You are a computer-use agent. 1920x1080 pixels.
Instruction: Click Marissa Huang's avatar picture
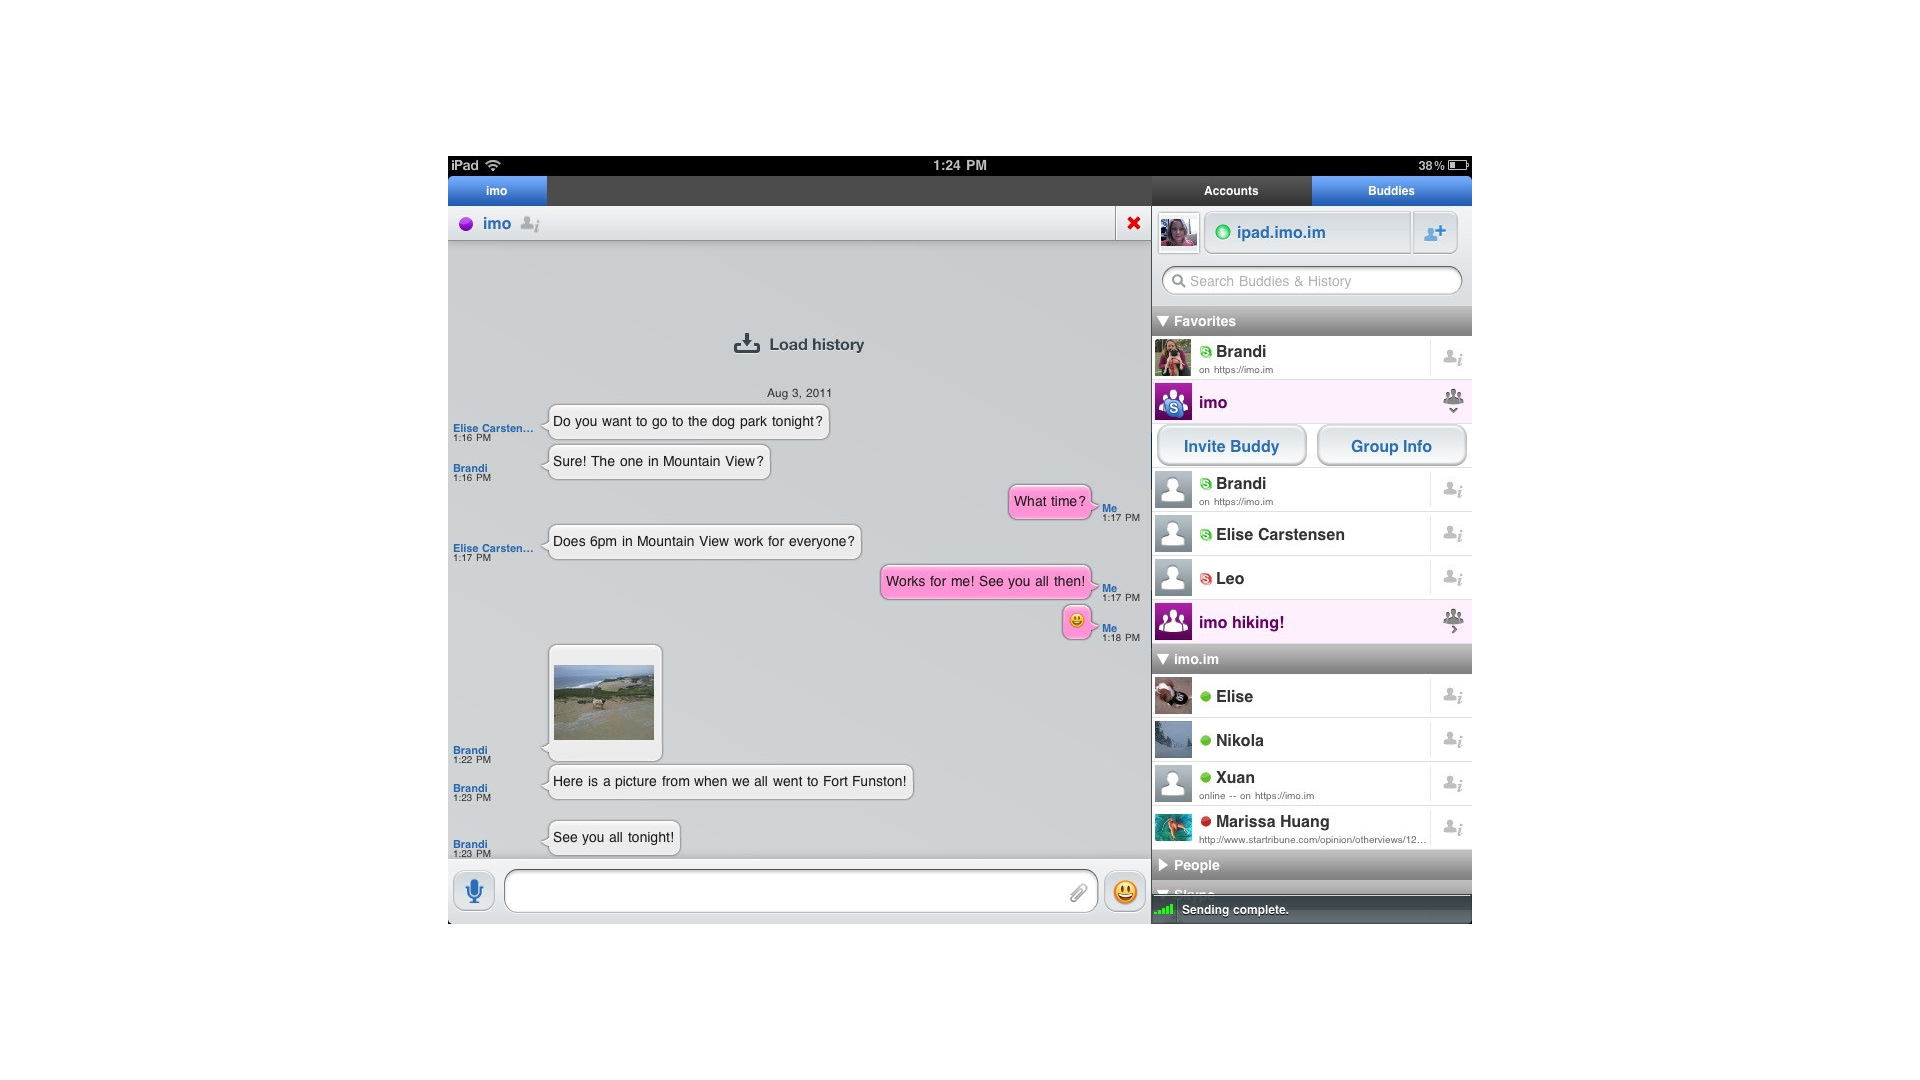[1173, 828]
